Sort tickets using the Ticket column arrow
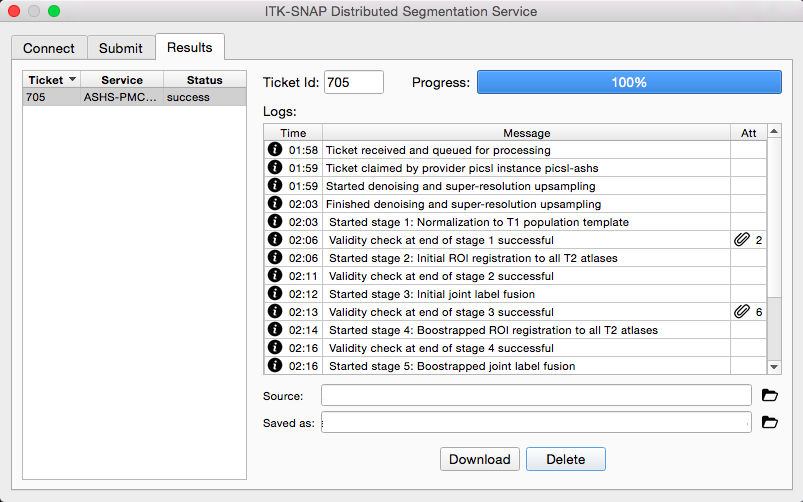The width and height of the screenshot is (803, 502). tap(72, 79)
